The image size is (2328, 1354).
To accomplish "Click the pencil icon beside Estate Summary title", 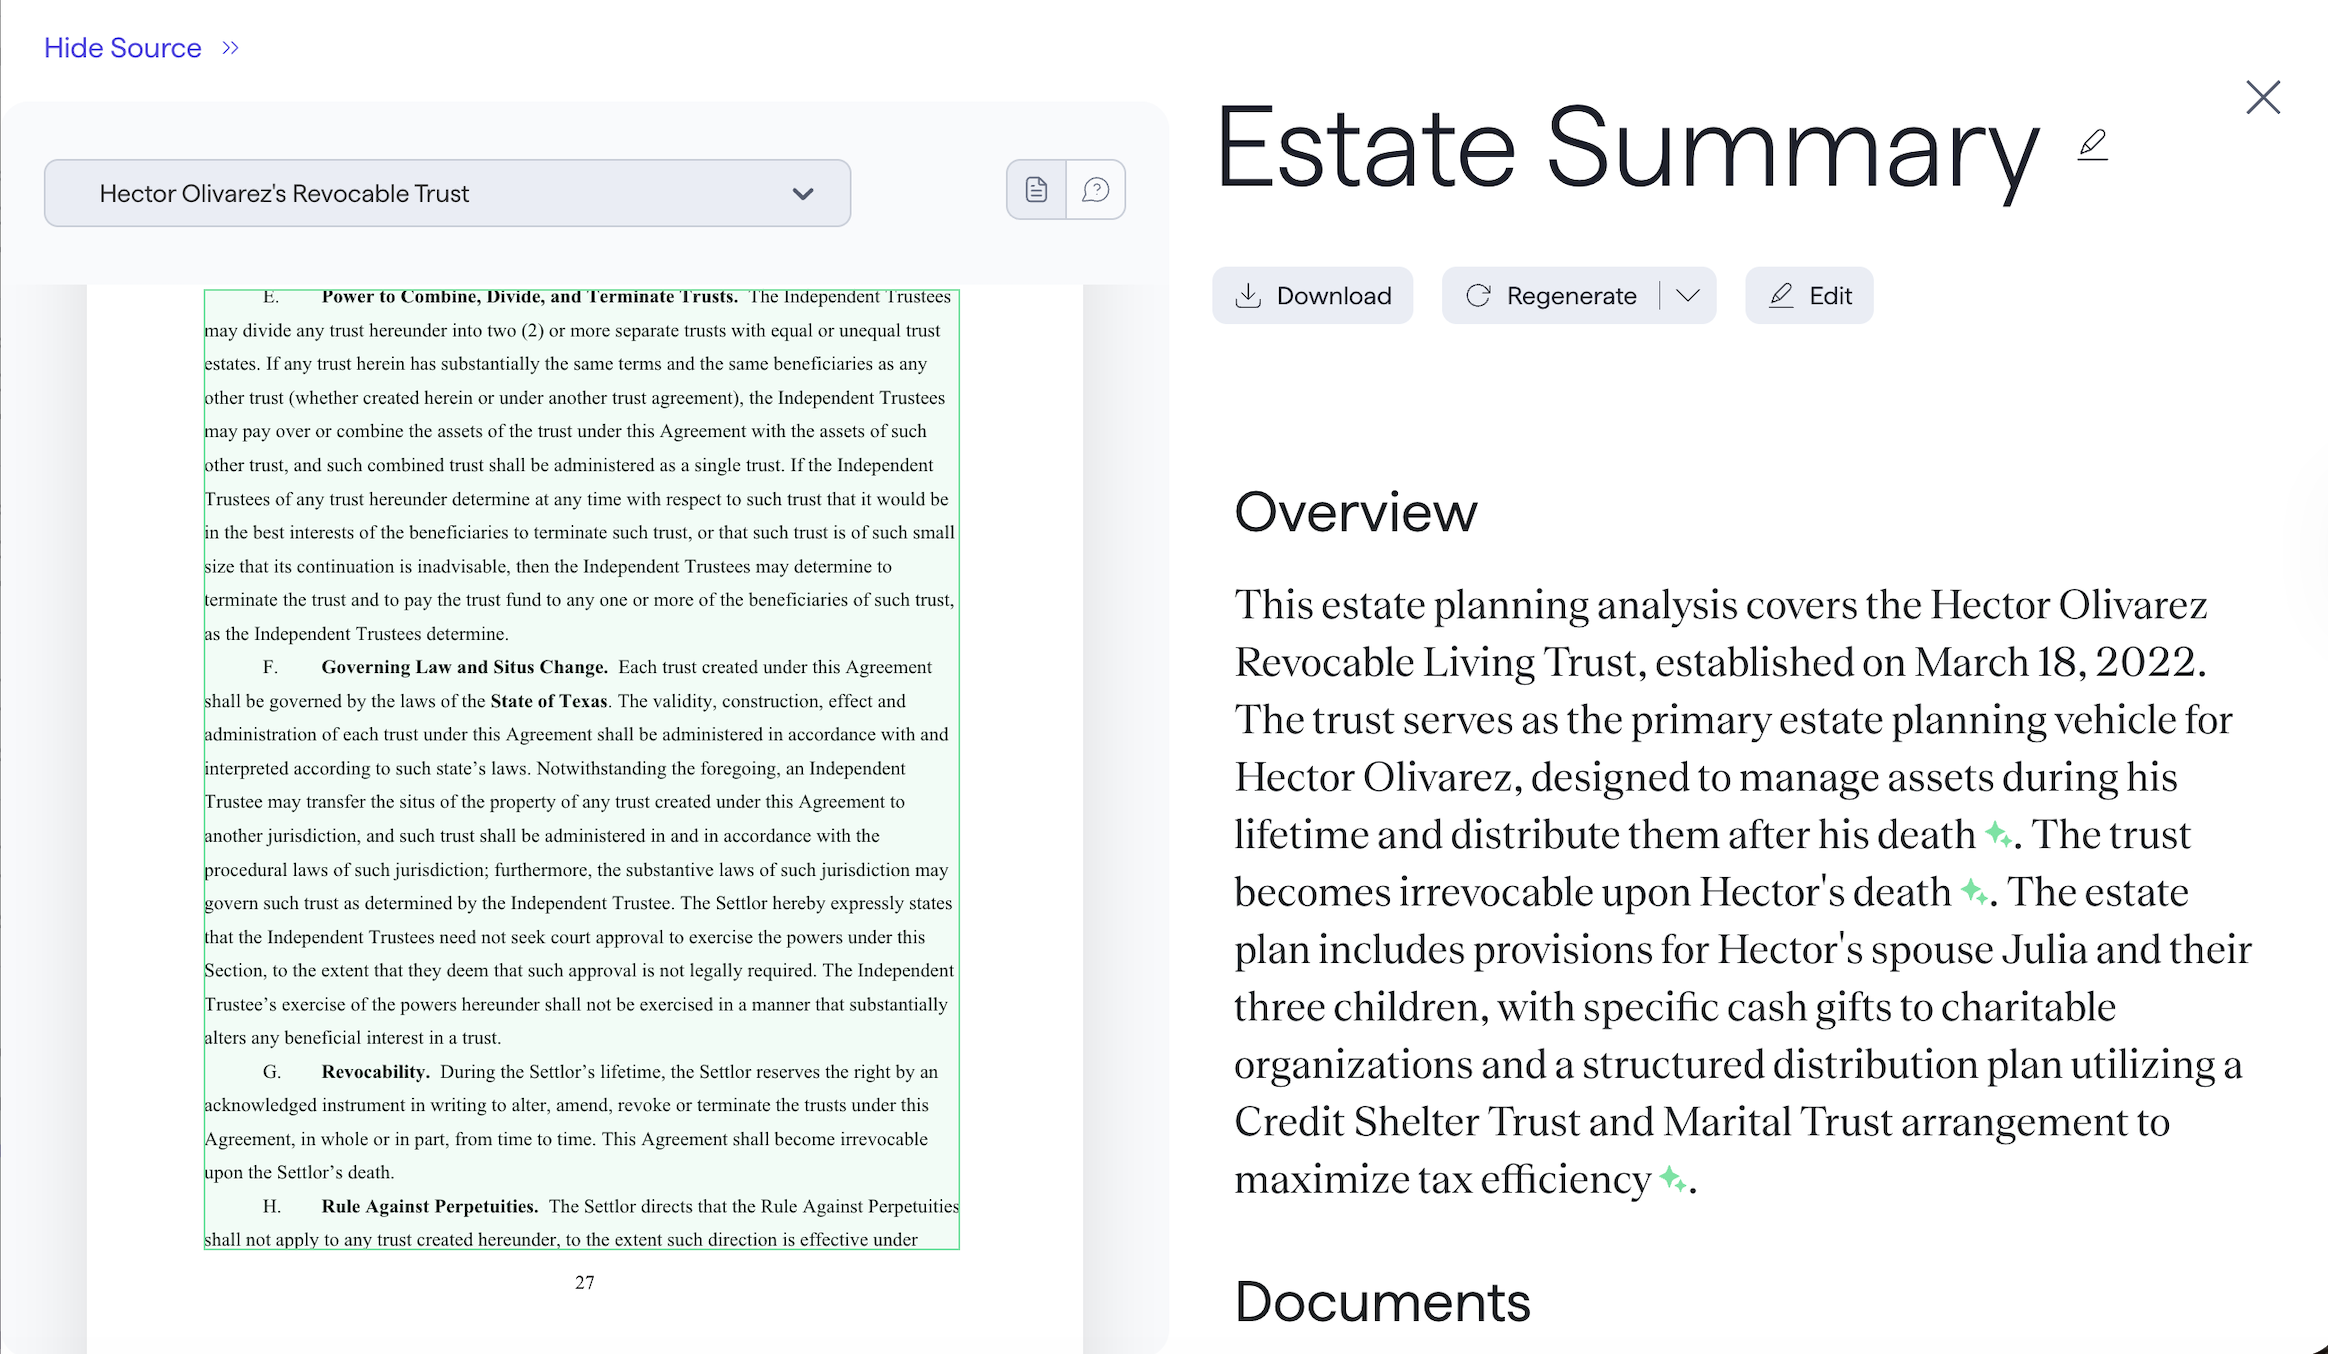I will (2092, 146).
